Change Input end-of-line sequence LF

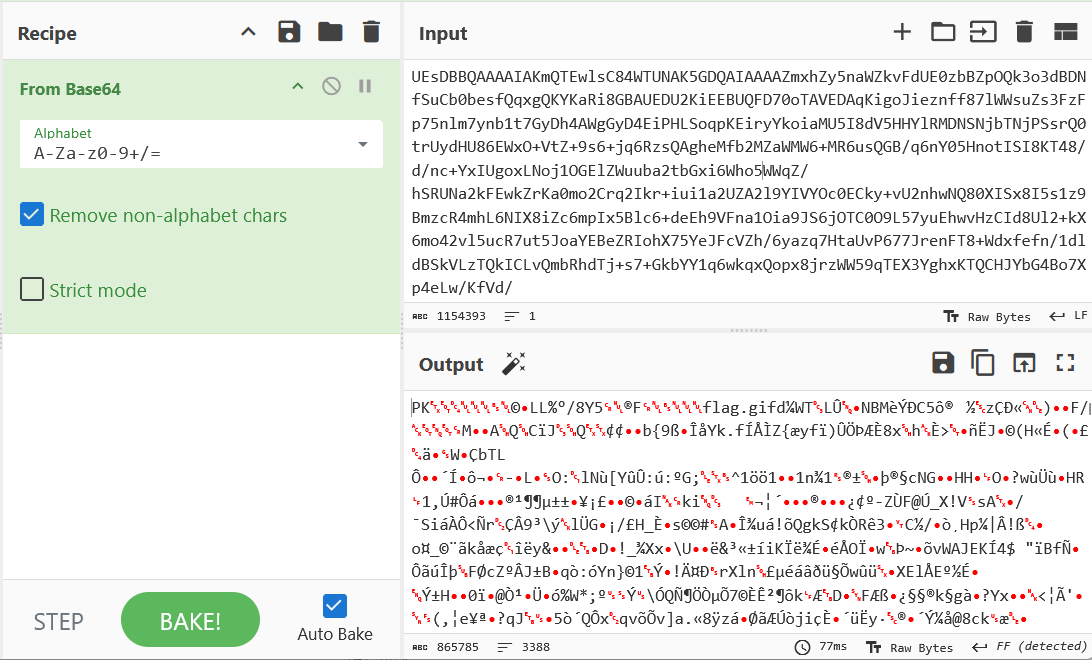(x=1068, y=317)
